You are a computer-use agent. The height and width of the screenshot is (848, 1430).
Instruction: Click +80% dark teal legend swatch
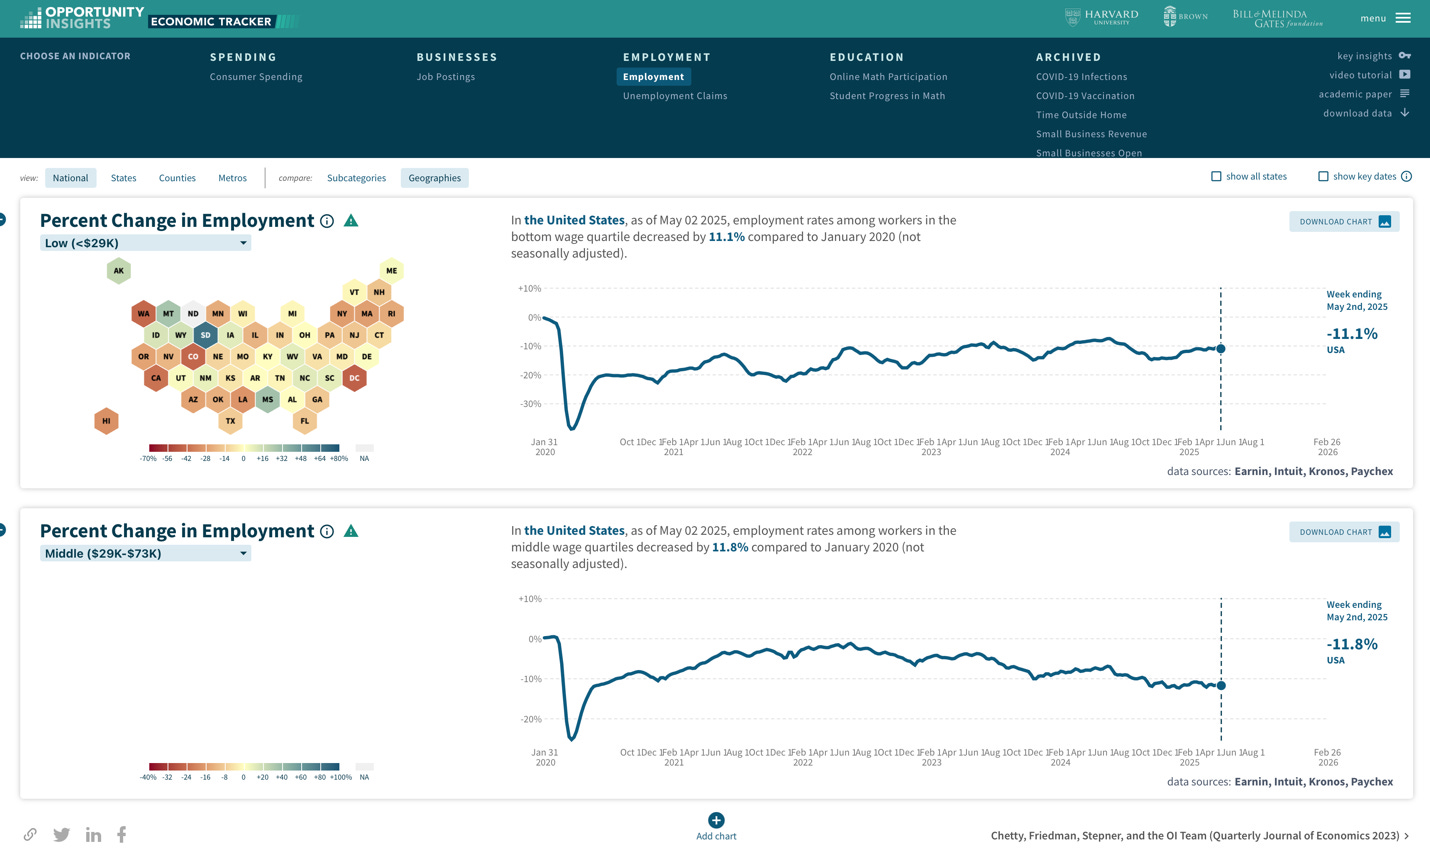pos(330,448)
